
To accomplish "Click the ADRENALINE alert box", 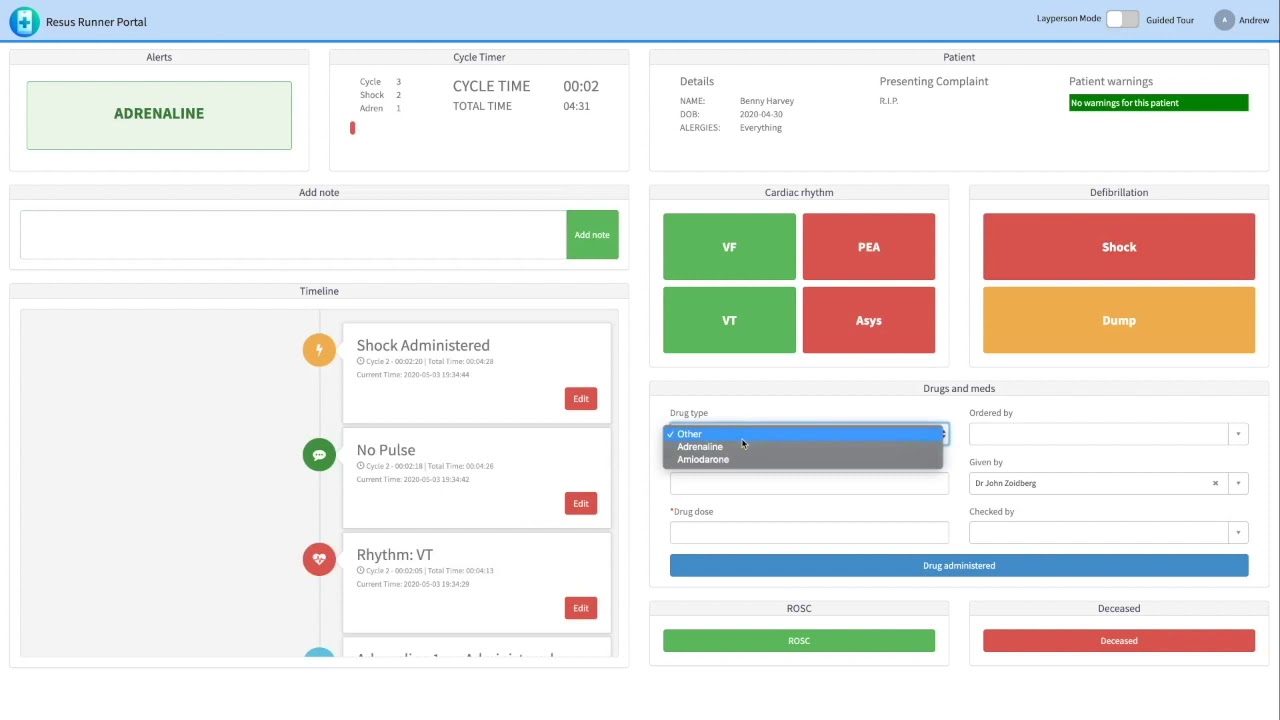I will (159, 115).
